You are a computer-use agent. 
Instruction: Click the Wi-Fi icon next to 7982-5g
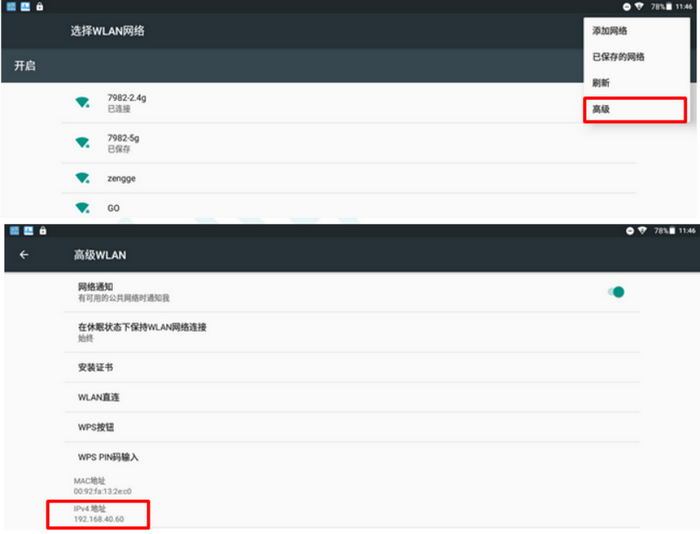pyautogui.click(x=82, y=142)
